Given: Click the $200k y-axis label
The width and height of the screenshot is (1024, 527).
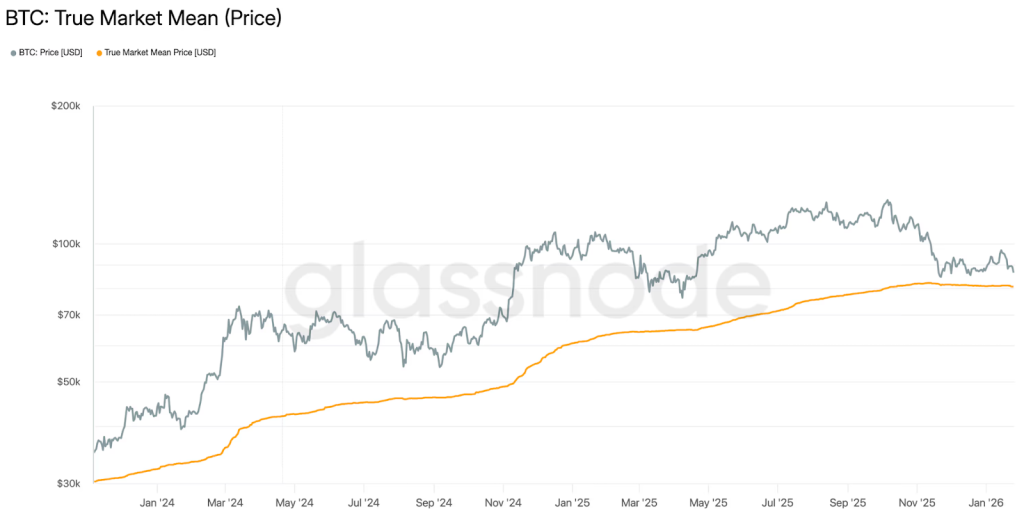Looking at the screenshot, I should (x=67, y=106).
